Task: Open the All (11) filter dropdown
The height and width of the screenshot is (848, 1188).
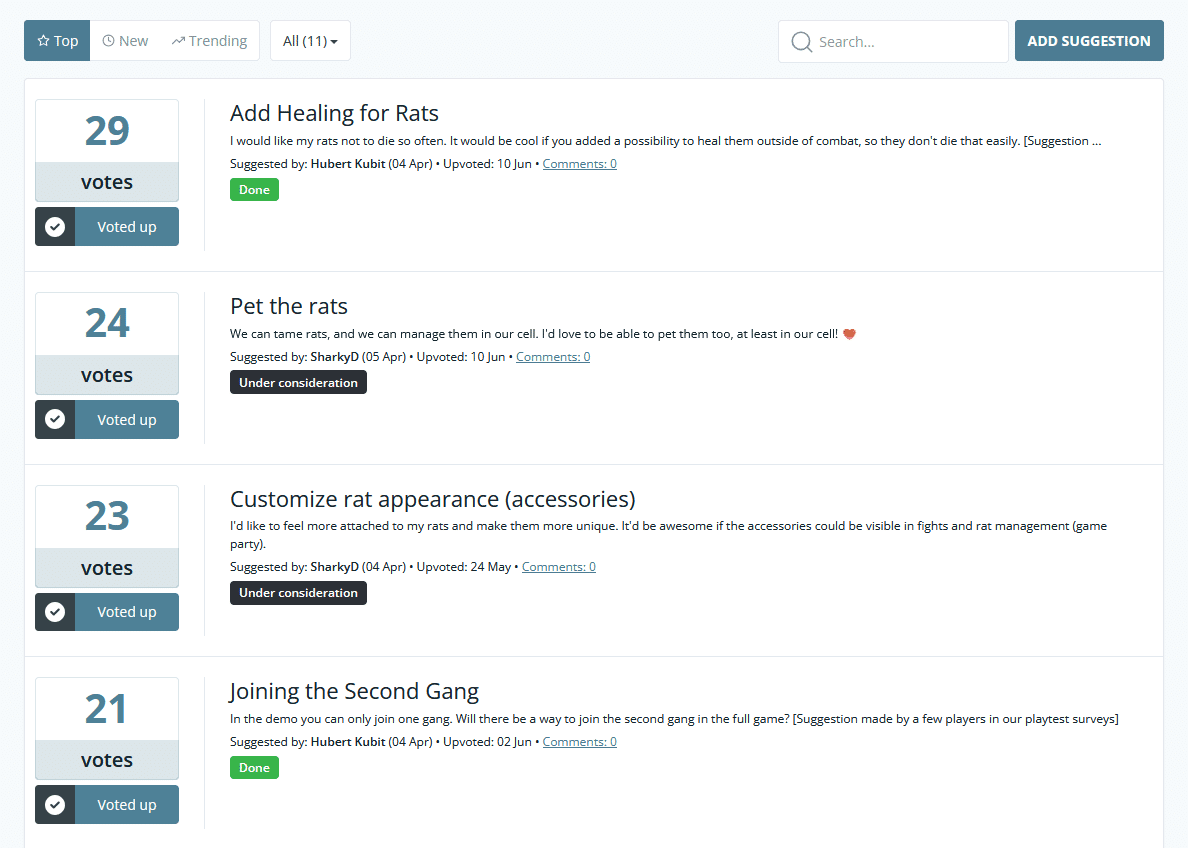Action: [x=311, y=41]
